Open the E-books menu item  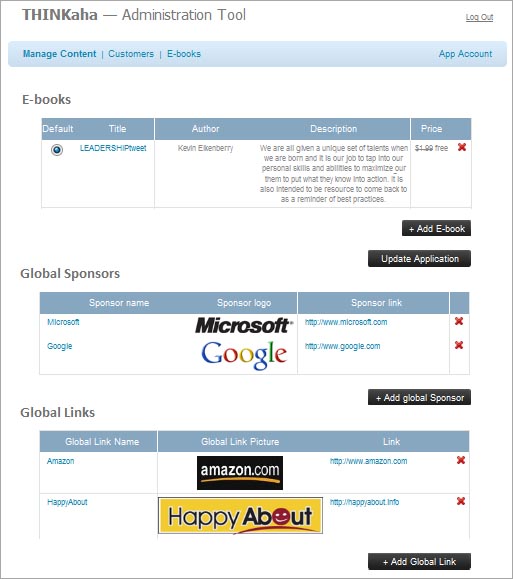click(184, 54)
